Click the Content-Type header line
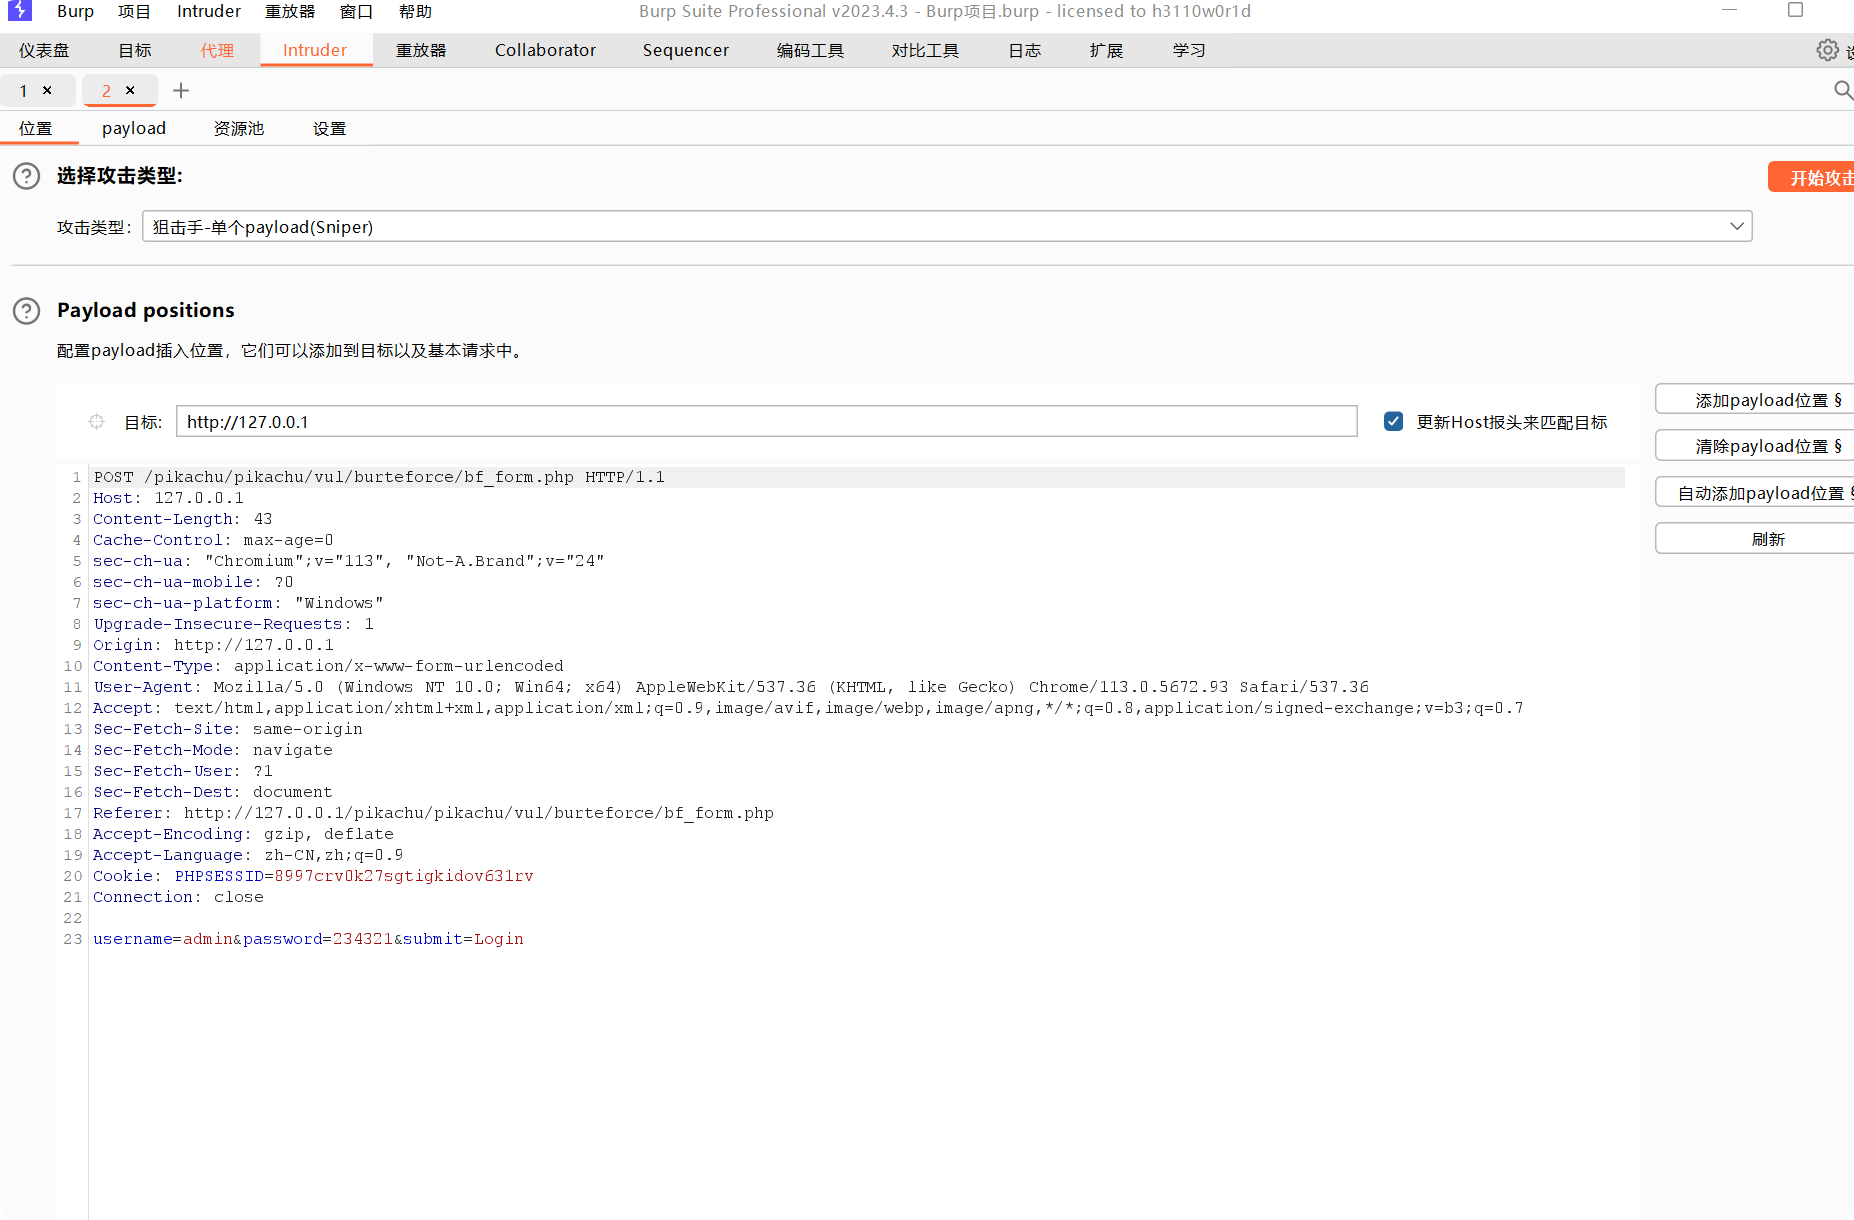The width and height of the screenshot is (1854, 1220). click(x=328, y=666)
